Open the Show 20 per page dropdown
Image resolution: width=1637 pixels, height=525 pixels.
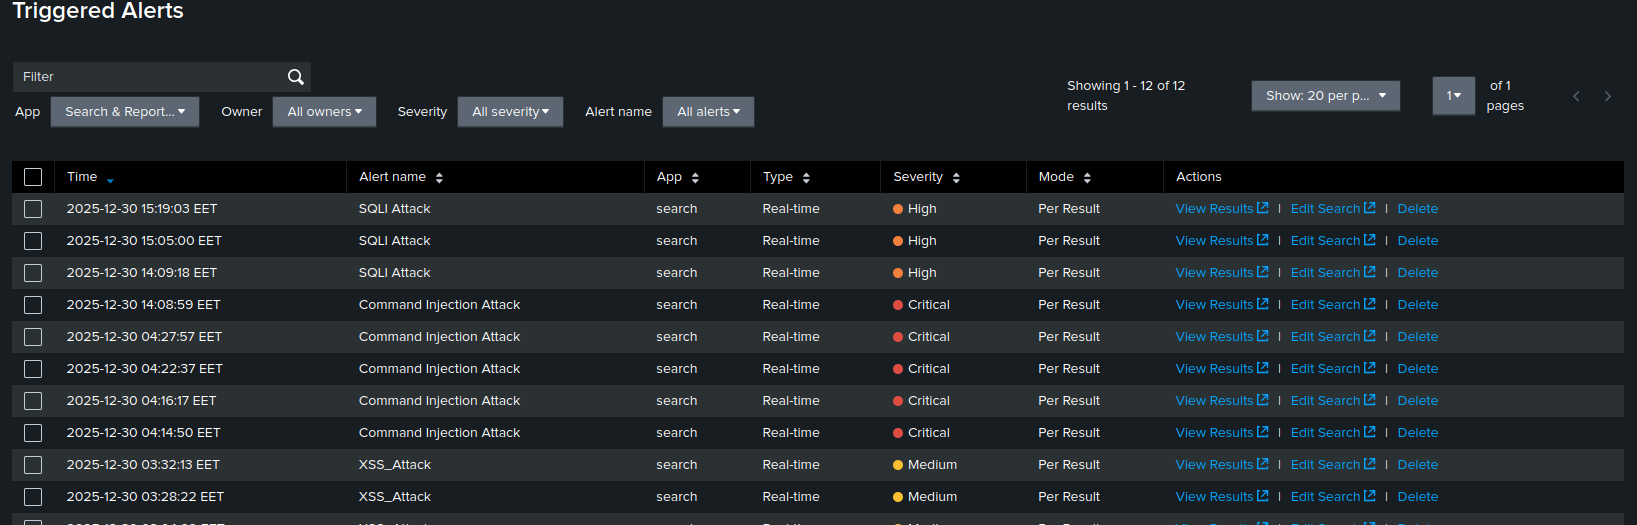[x=1326, y=96]
